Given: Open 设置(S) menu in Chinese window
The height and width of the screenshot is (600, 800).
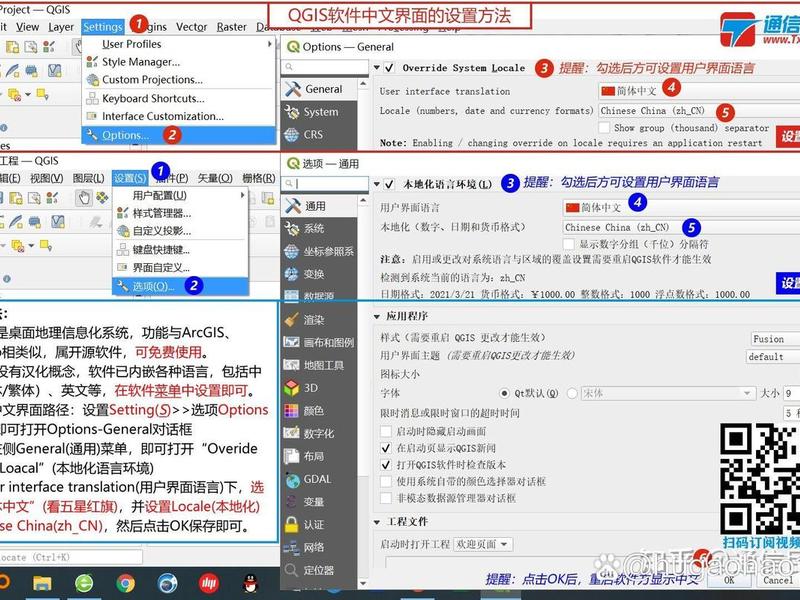Looking at the screenshot, I should [x=130, y=178].
